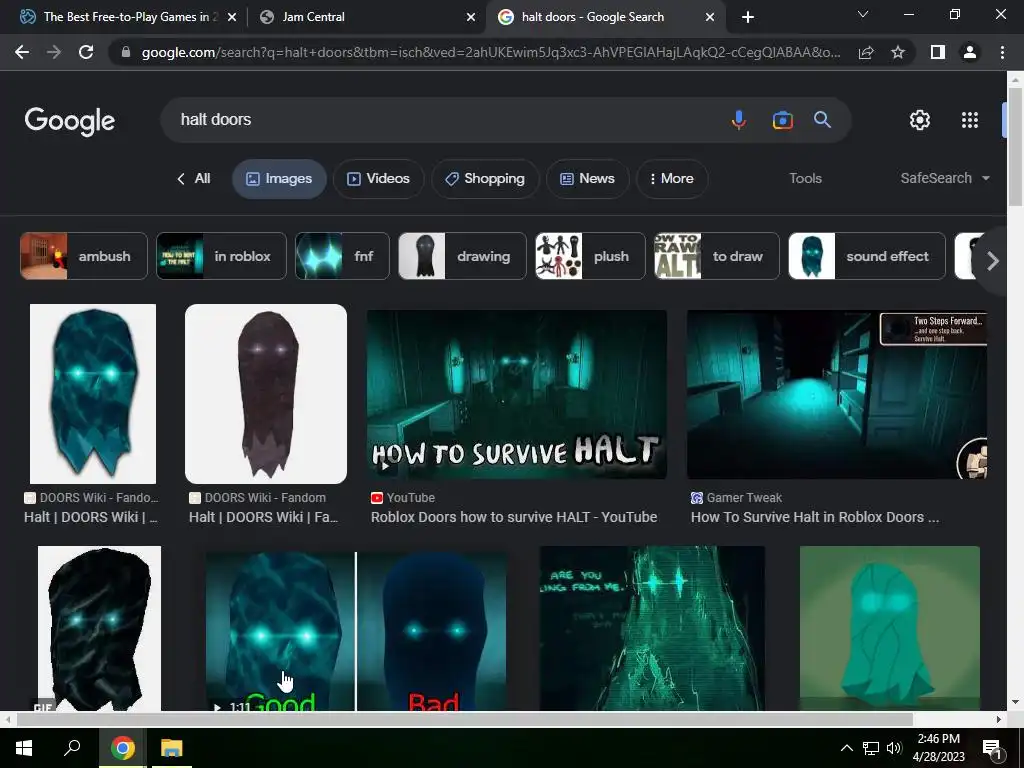Image resolution: width=1024 pixels, height=768 pixels.
Task: Open the volume control tray icon
Action: 894,748
